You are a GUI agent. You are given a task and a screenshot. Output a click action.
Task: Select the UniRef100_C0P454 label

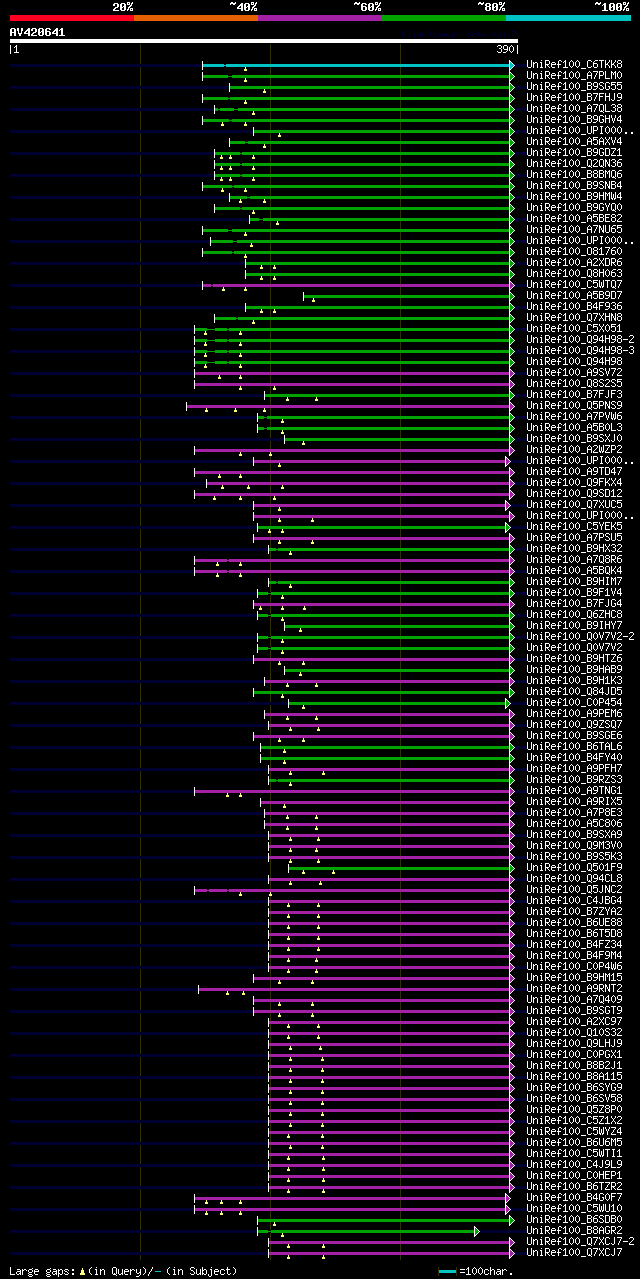(x=572, y=702)
